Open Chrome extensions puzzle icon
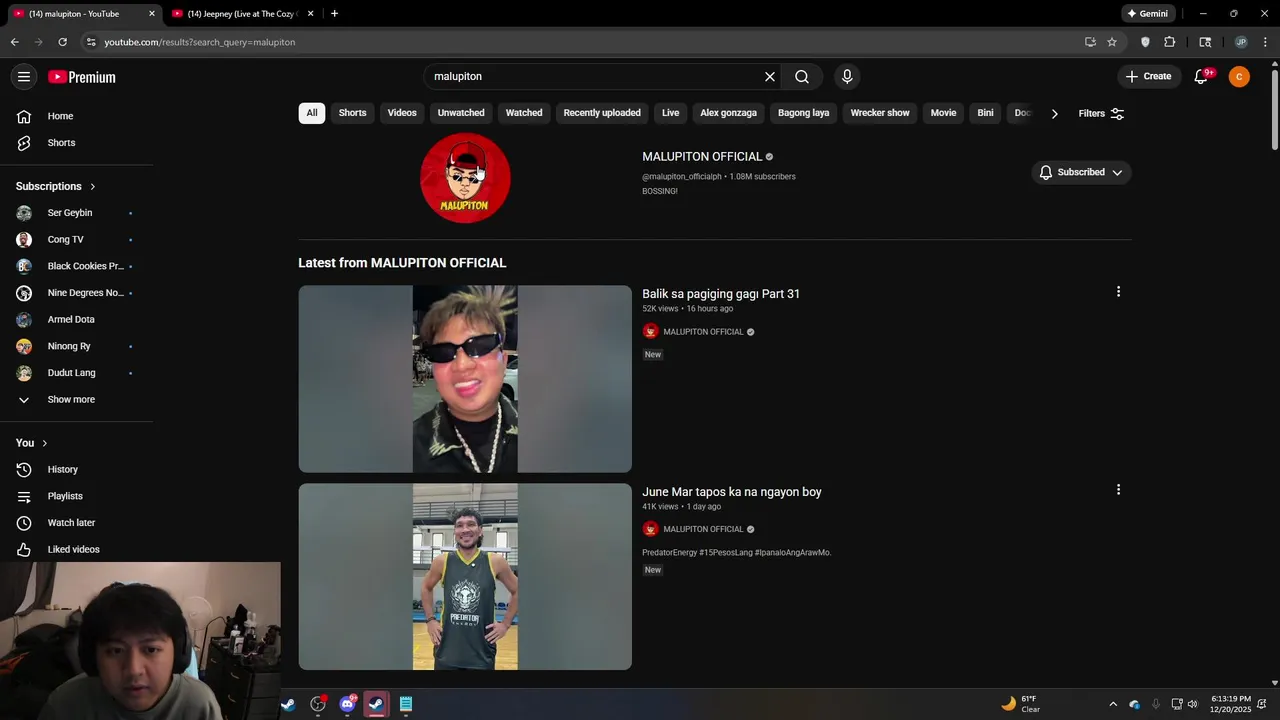This screenshot has height=720, width=1280. [x=1169, y=42]
